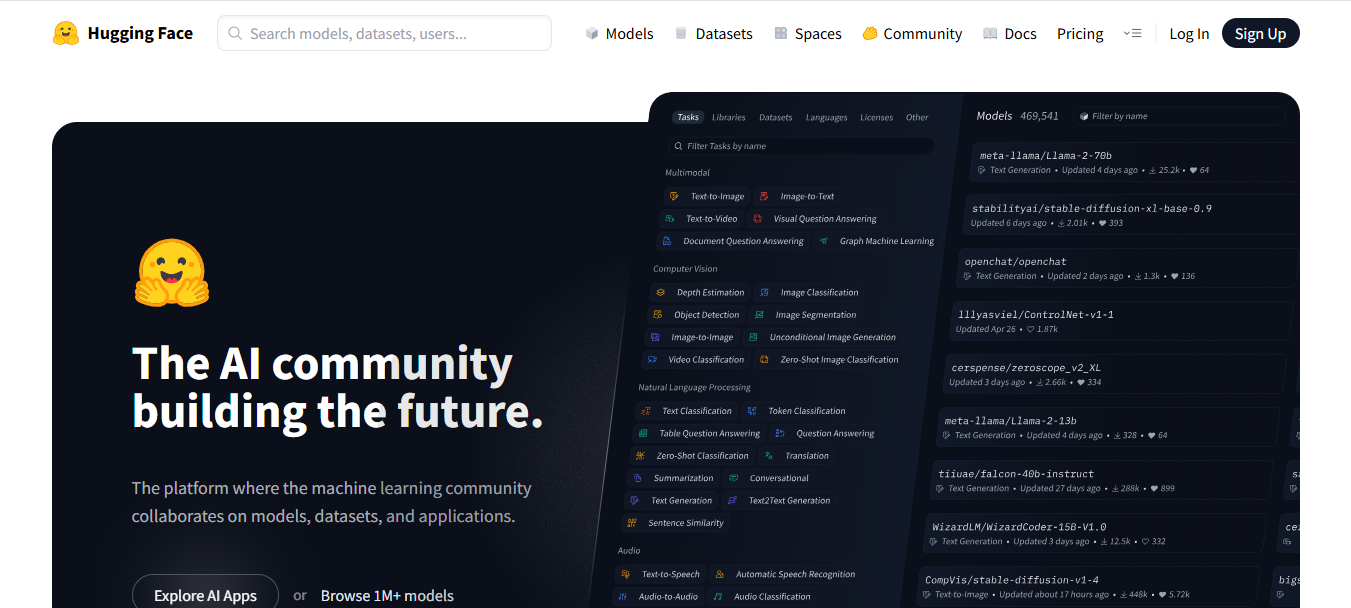
Task: Open the tiiuae/falcon-40b-instruct model card
Action: click(1103, 480)
